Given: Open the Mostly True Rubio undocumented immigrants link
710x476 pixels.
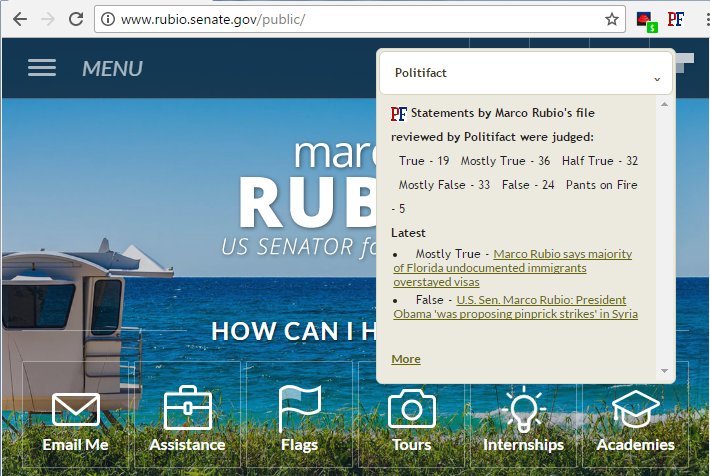Looking at the screenshot, I should (513, 268).
